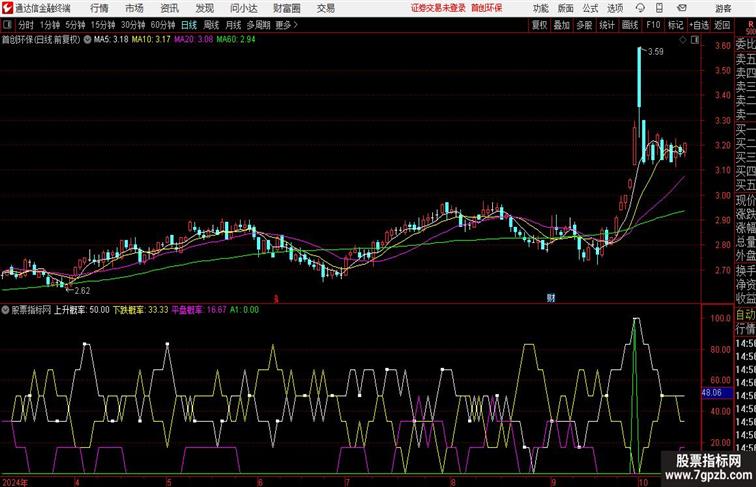Screen dimensions: 756x487
Task: Expand sub-indicator 股票指标网 dropdown arrow
Action: coord(5,310)
